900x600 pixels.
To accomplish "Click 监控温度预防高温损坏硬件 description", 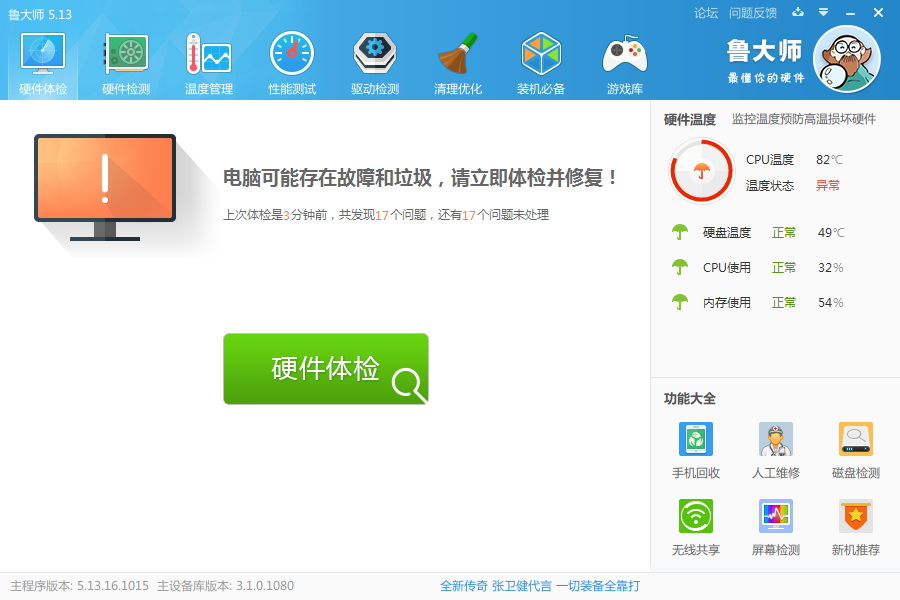I will pyautogui.click(x=804, y=119).
